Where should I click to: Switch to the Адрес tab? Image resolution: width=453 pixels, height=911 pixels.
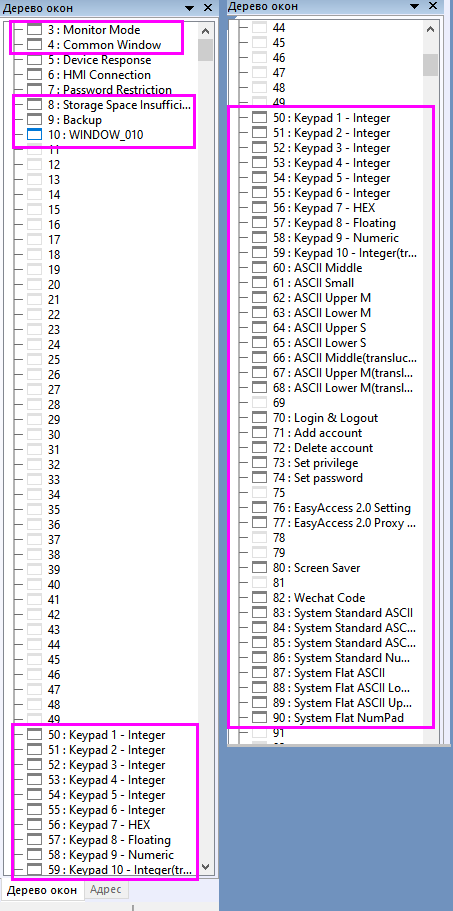click(106, 890)
